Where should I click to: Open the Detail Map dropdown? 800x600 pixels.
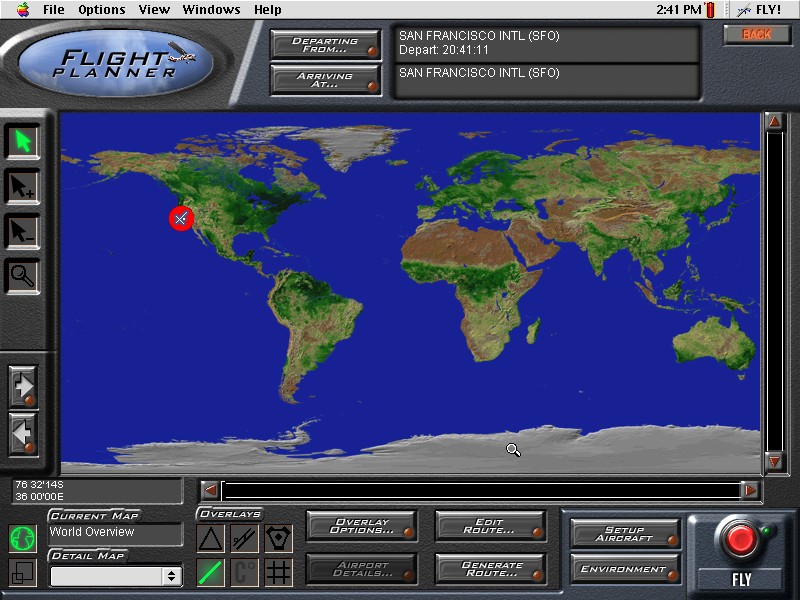[116, 577]
